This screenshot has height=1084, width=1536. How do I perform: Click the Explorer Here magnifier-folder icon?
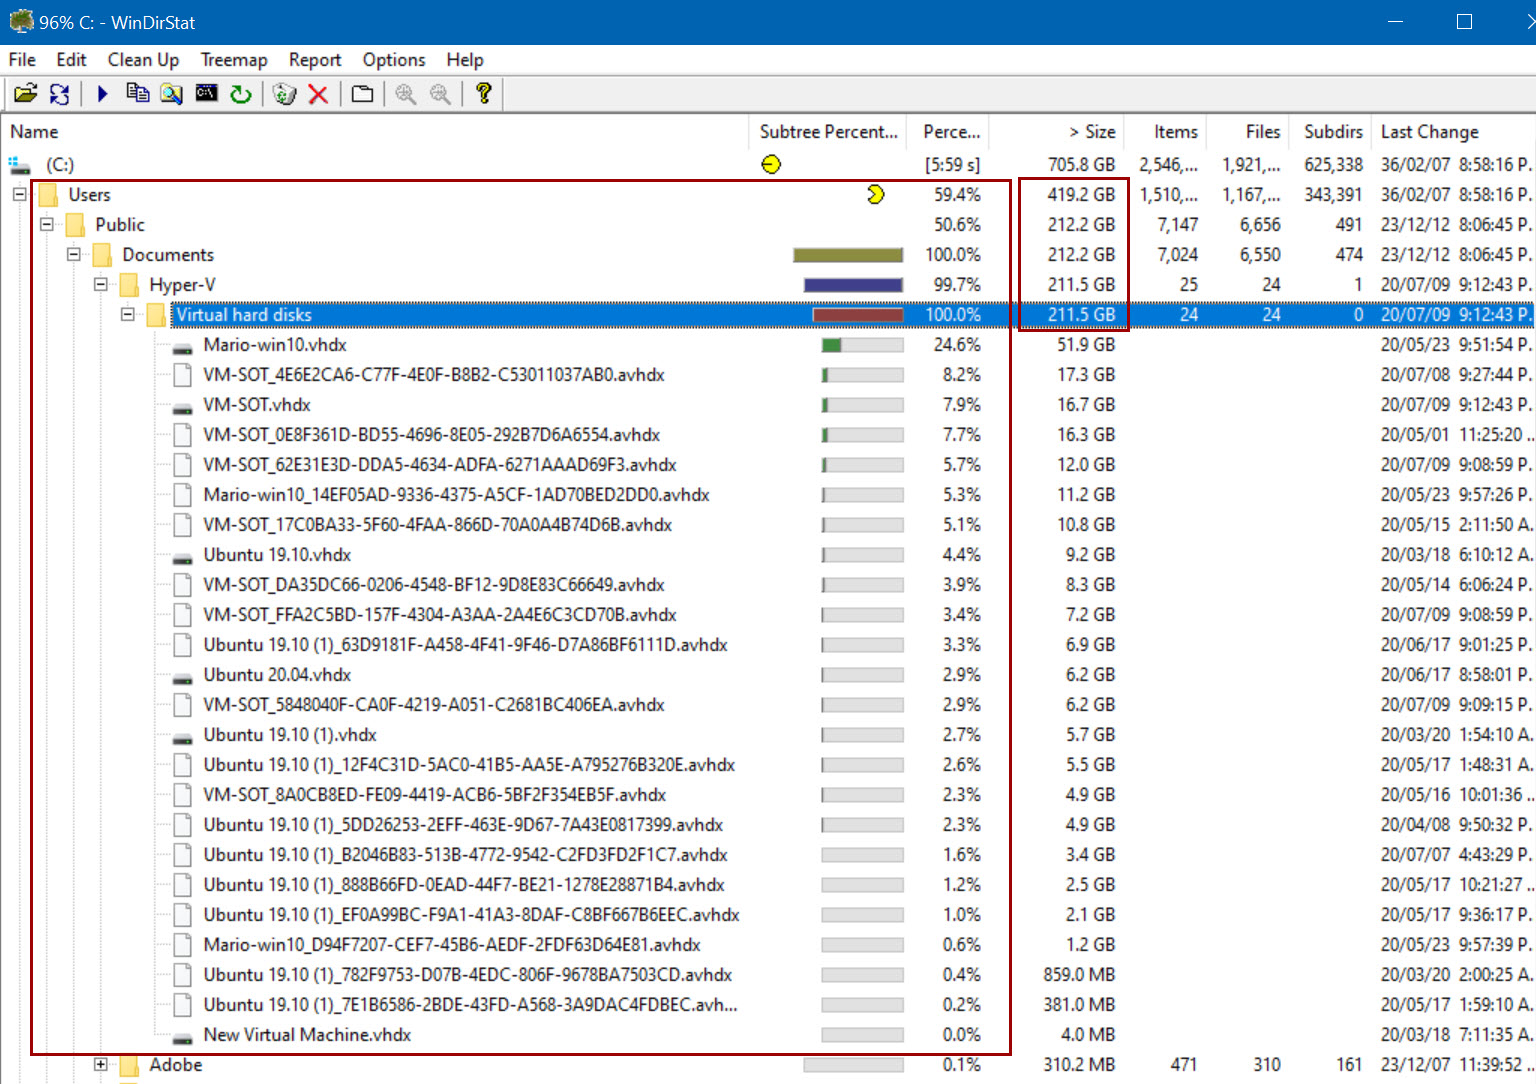(172, 94)
